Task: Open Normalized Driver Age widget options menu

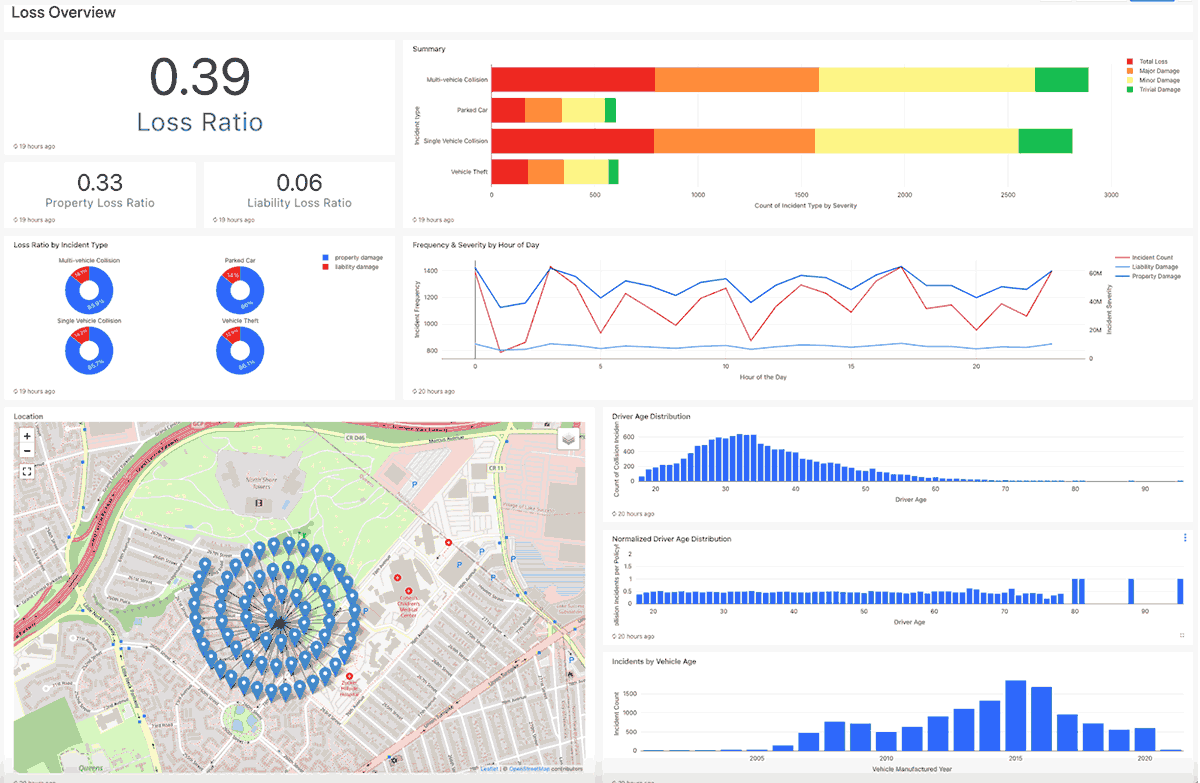Action: coord(1185,538)
